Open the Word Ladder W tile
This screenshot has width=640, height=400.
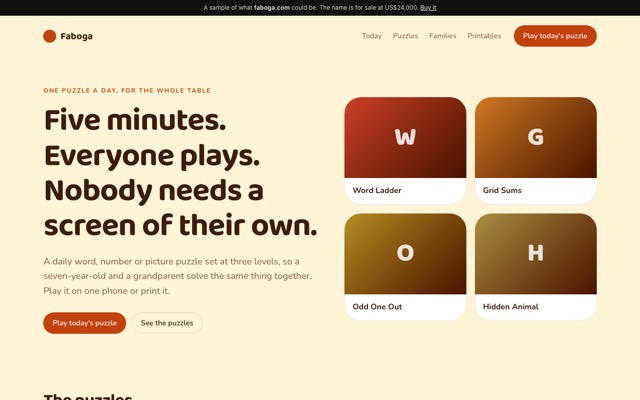tap(405, 137)
